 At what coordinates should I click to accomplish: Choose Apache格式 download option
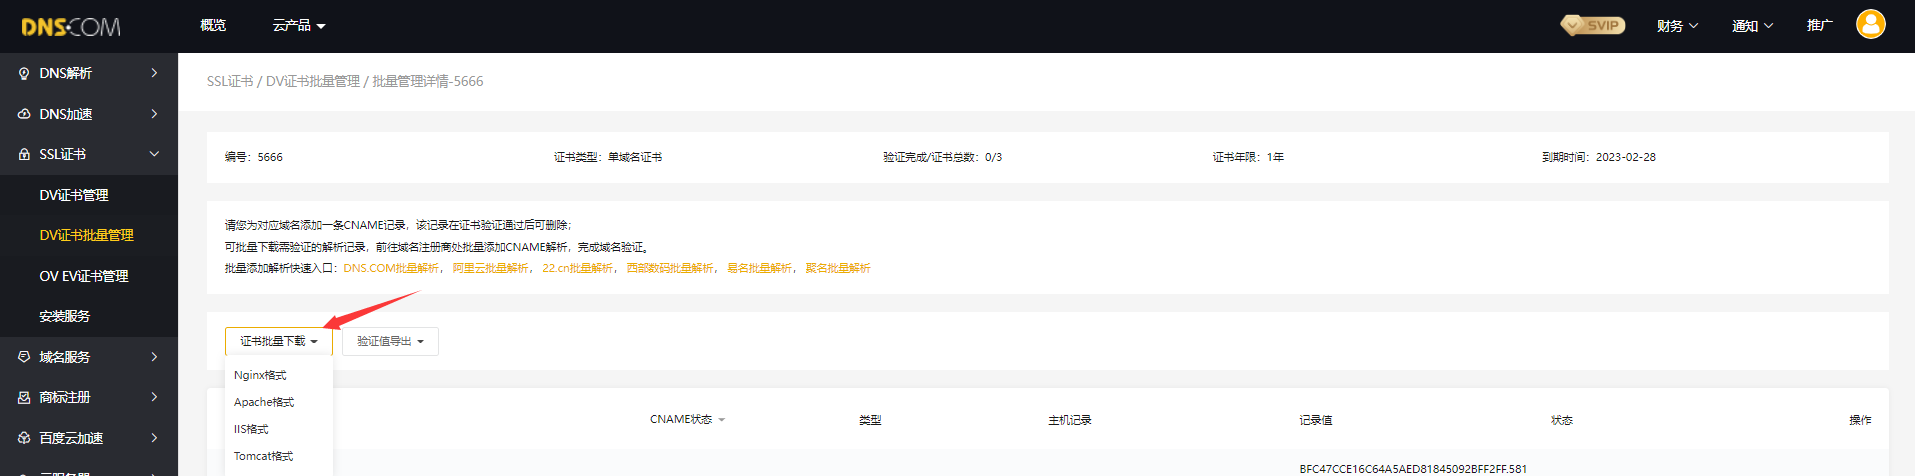pyautogui.click(x=264, y=402)
